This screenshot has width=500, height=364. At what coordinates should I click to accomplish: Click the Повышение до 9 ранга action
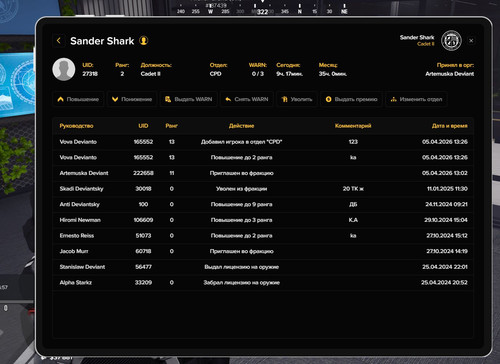coord(242,204)
